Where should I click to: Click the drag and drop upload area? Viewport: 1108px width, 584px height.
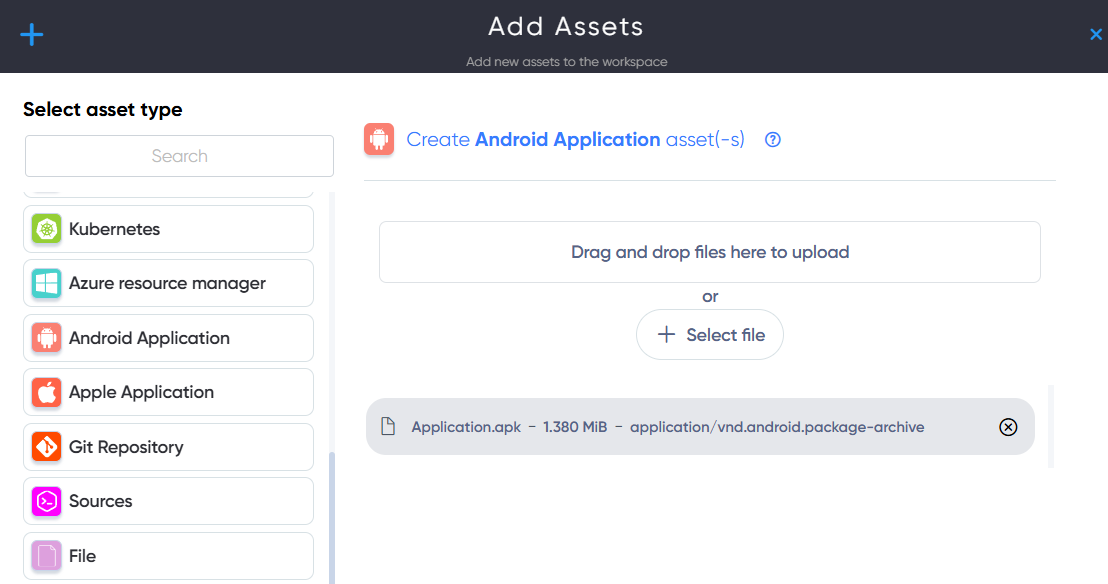click(x=710, y=252)
